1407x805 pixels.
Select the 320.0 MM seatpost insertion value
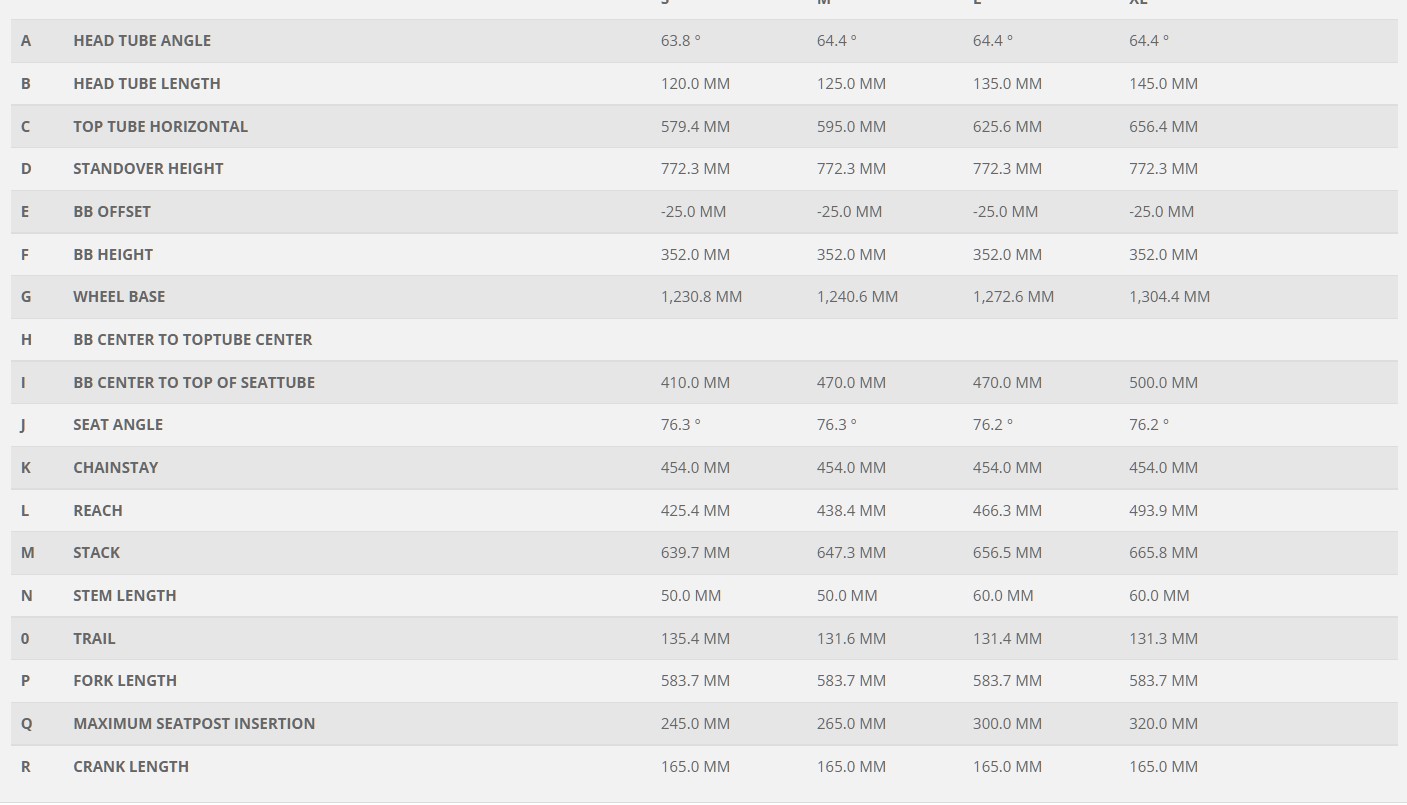click(x=1163, y=724)
